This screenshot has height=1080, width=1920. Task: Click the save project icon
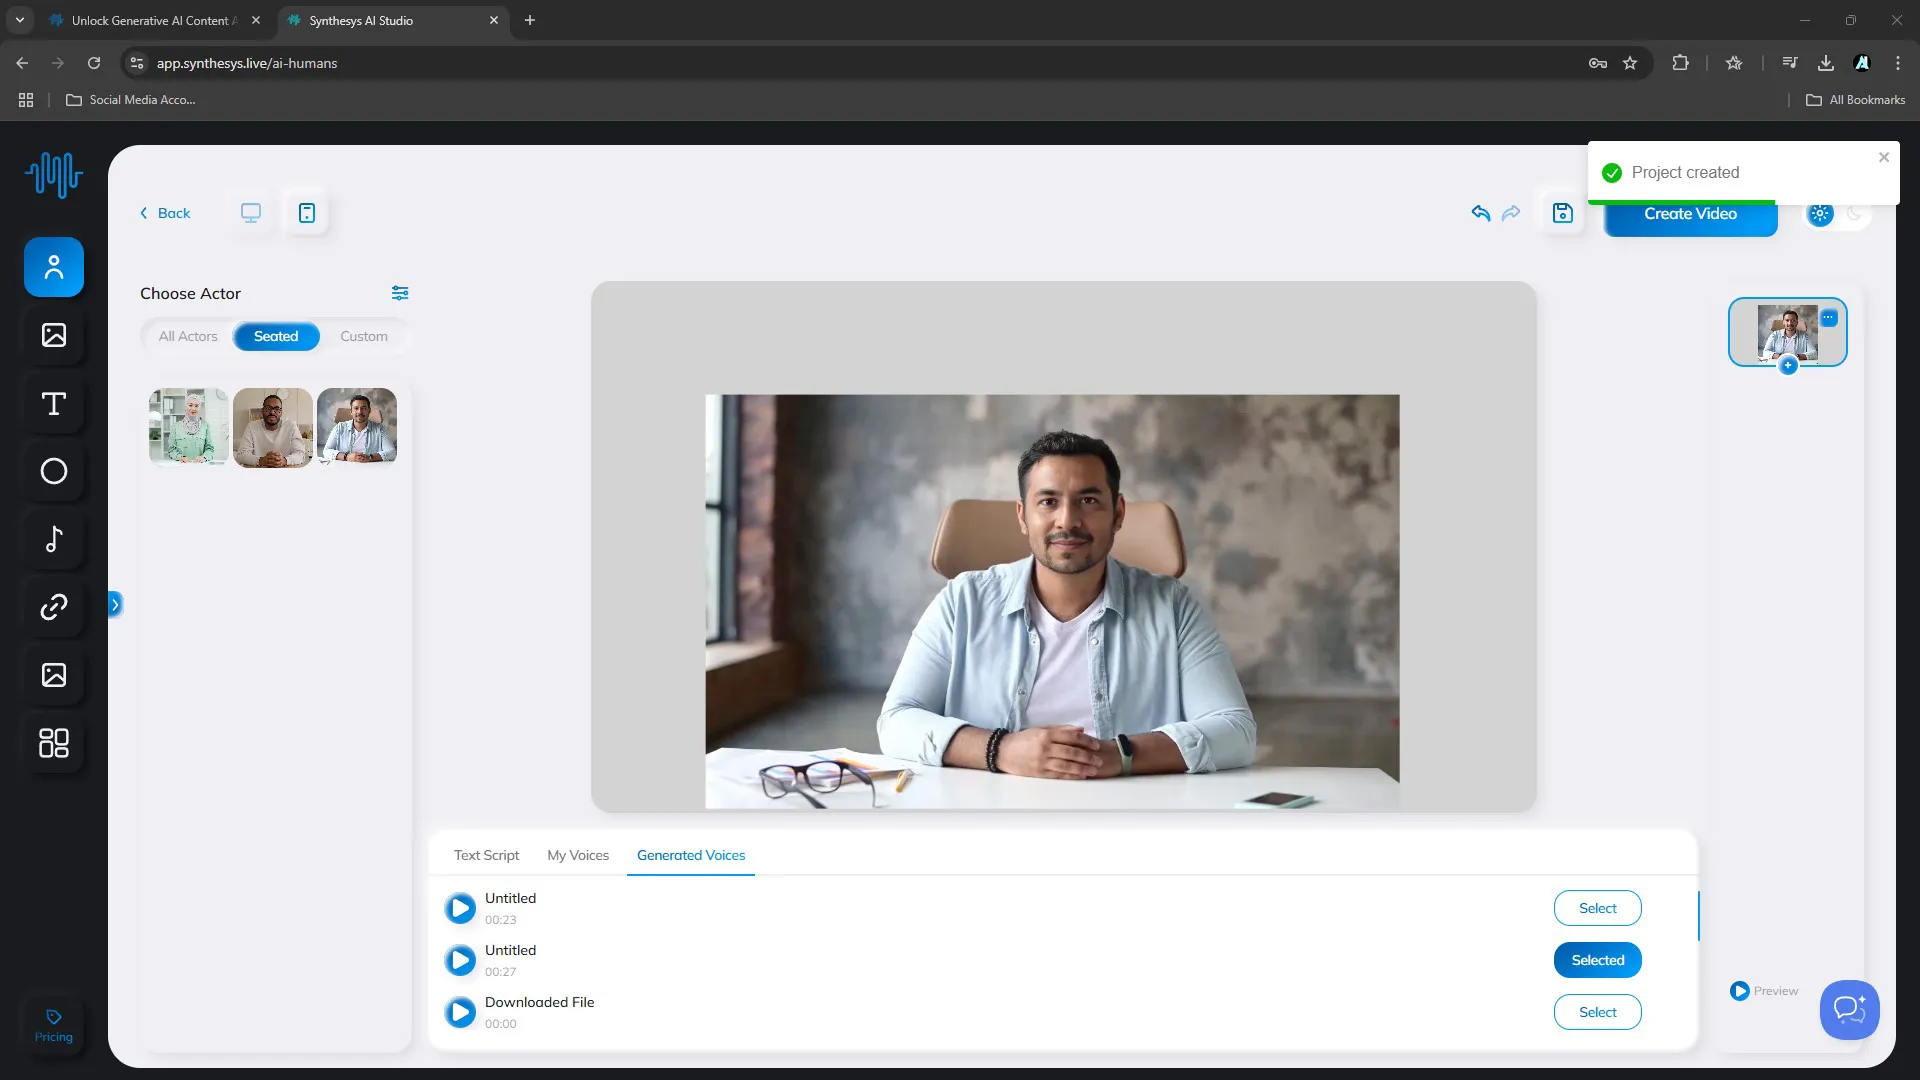(1562, 213)
